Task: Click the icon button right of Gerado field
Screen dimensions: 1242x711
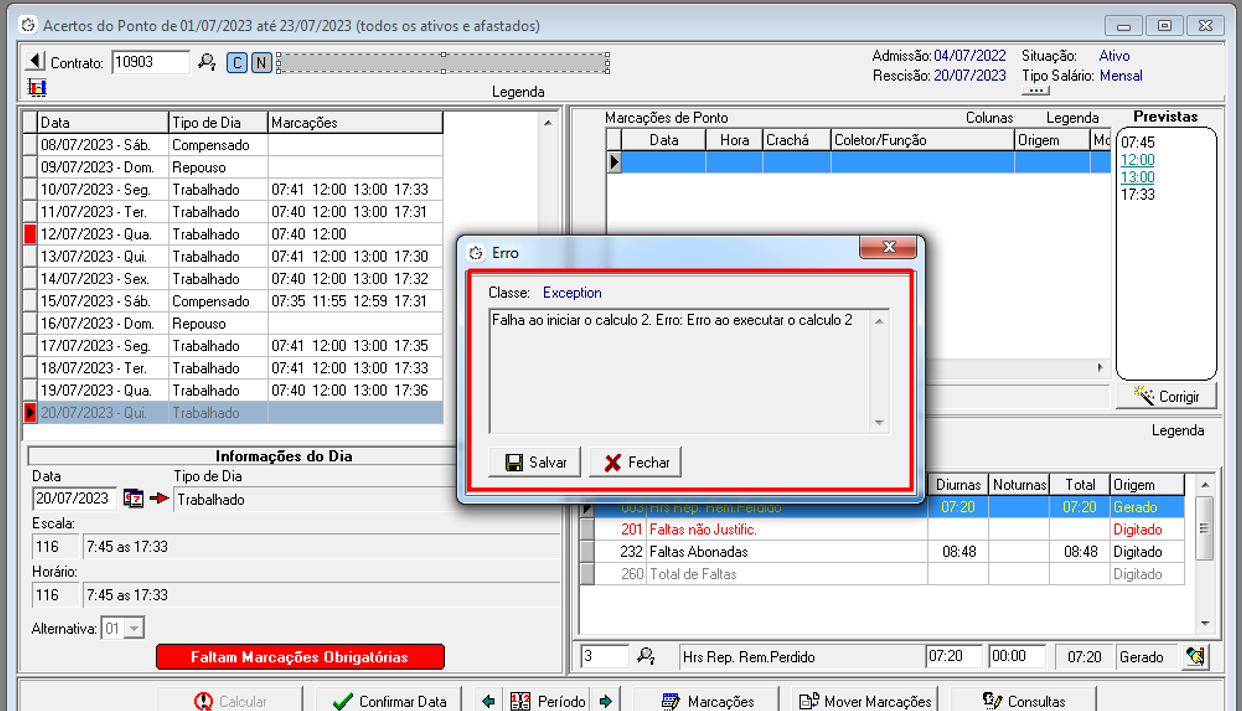Action: [x=1194, y=657]
